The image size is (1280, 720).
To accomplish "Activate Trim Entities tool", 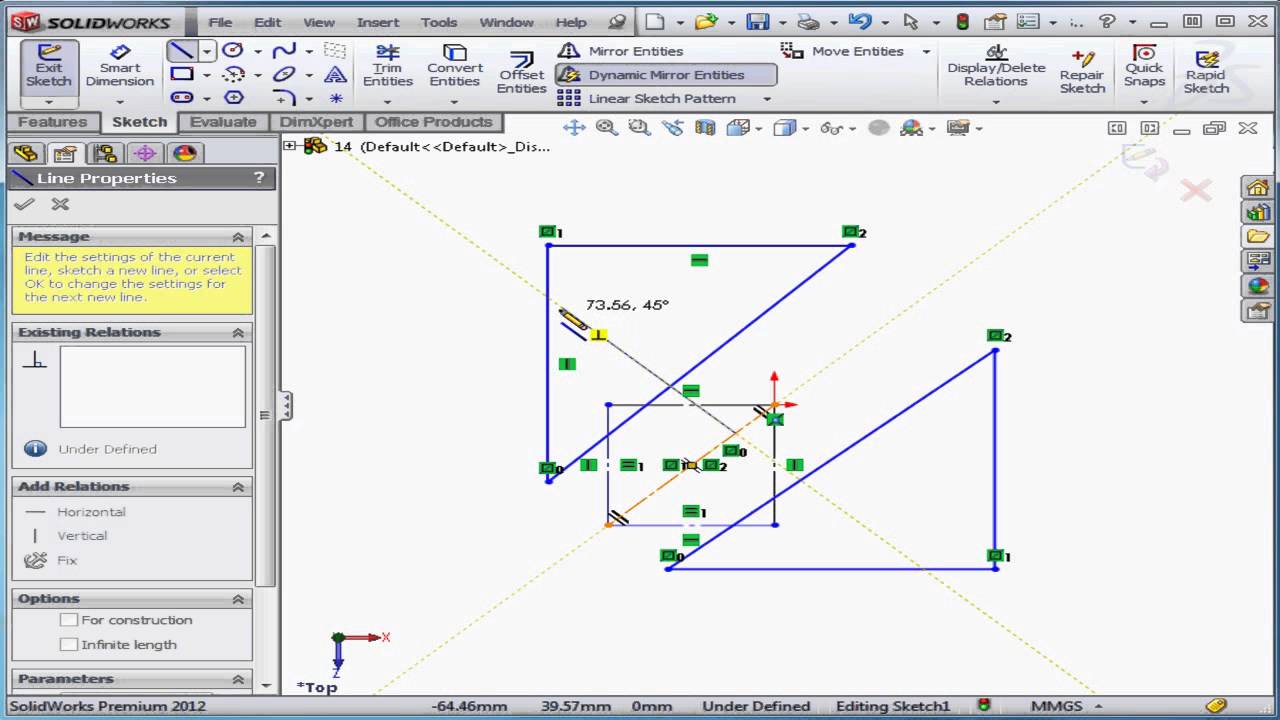I will [x=388, y=67].
